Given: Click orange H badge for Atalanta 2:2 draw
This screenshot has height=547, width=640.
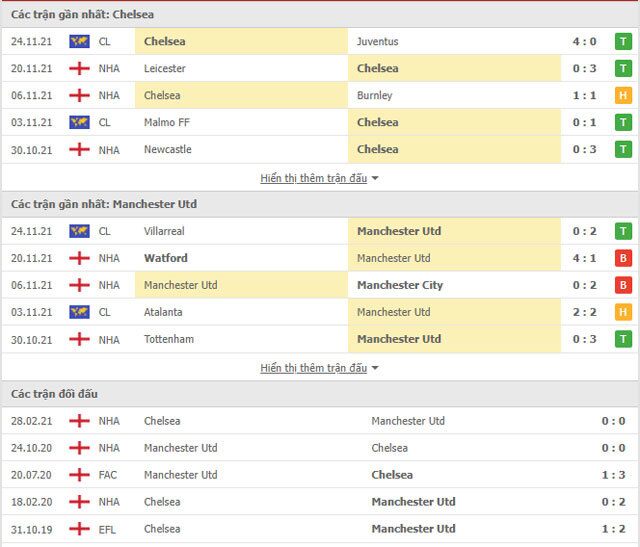Looking at the screenshot, I should pos(623,312).
